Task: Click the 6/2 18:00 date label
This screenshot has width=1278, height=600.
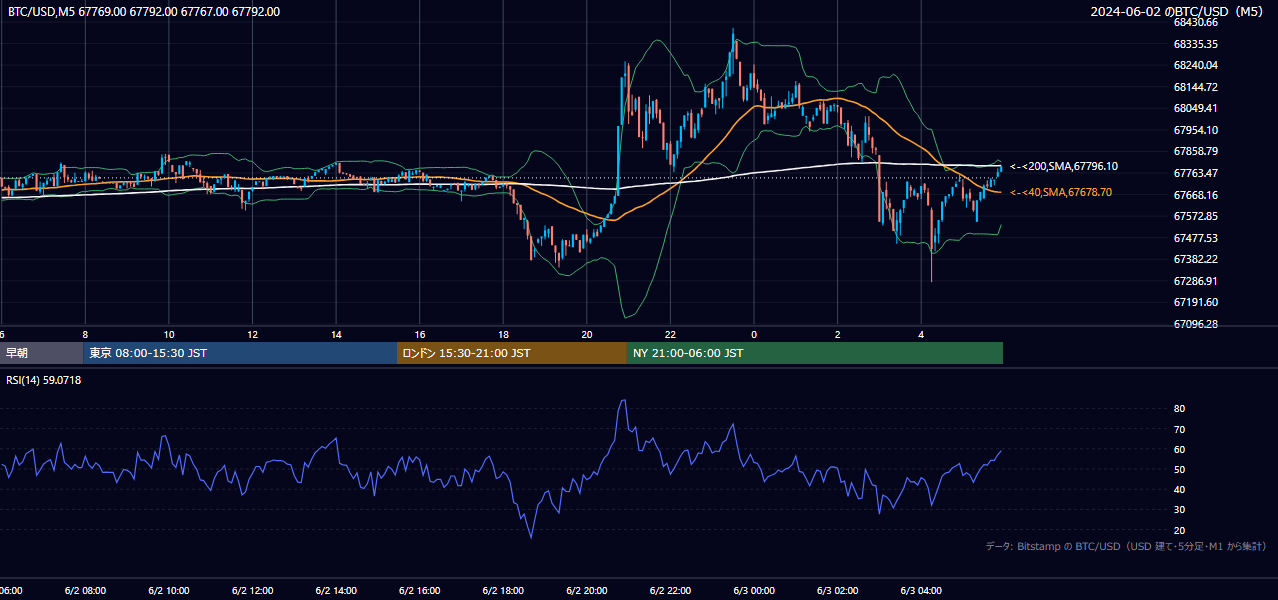Action: pyautogui.click(x=503, y=590)
